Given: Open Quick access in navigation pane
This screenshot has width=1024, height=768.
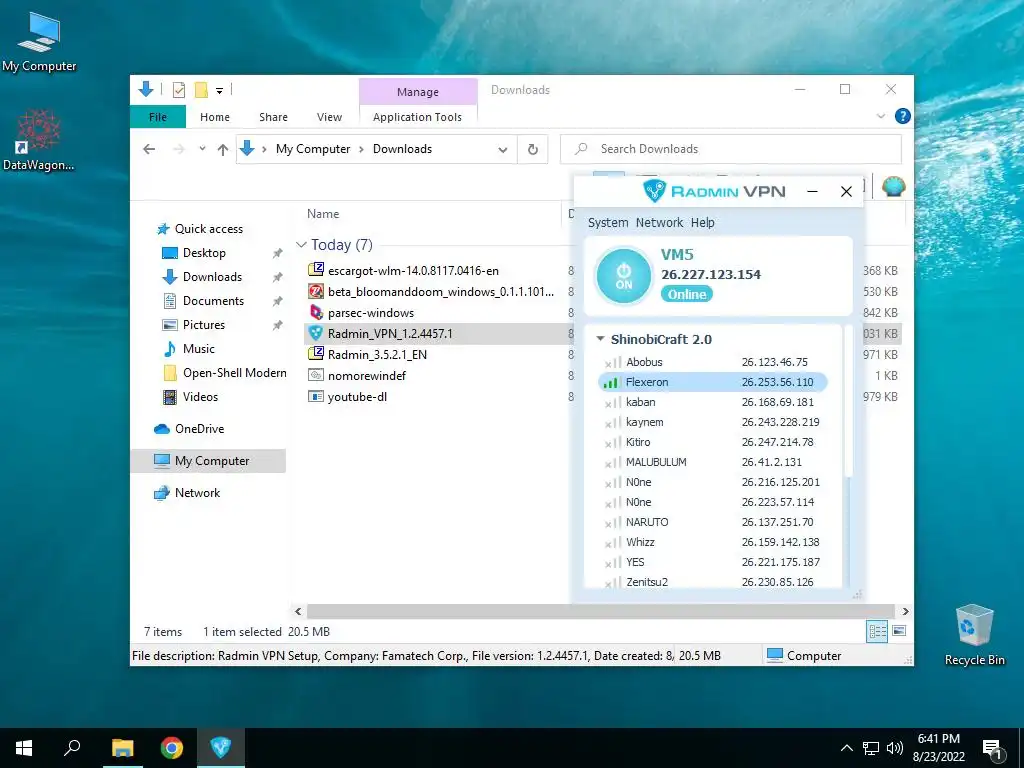Looking at the screenshot, I should point(208,229).
